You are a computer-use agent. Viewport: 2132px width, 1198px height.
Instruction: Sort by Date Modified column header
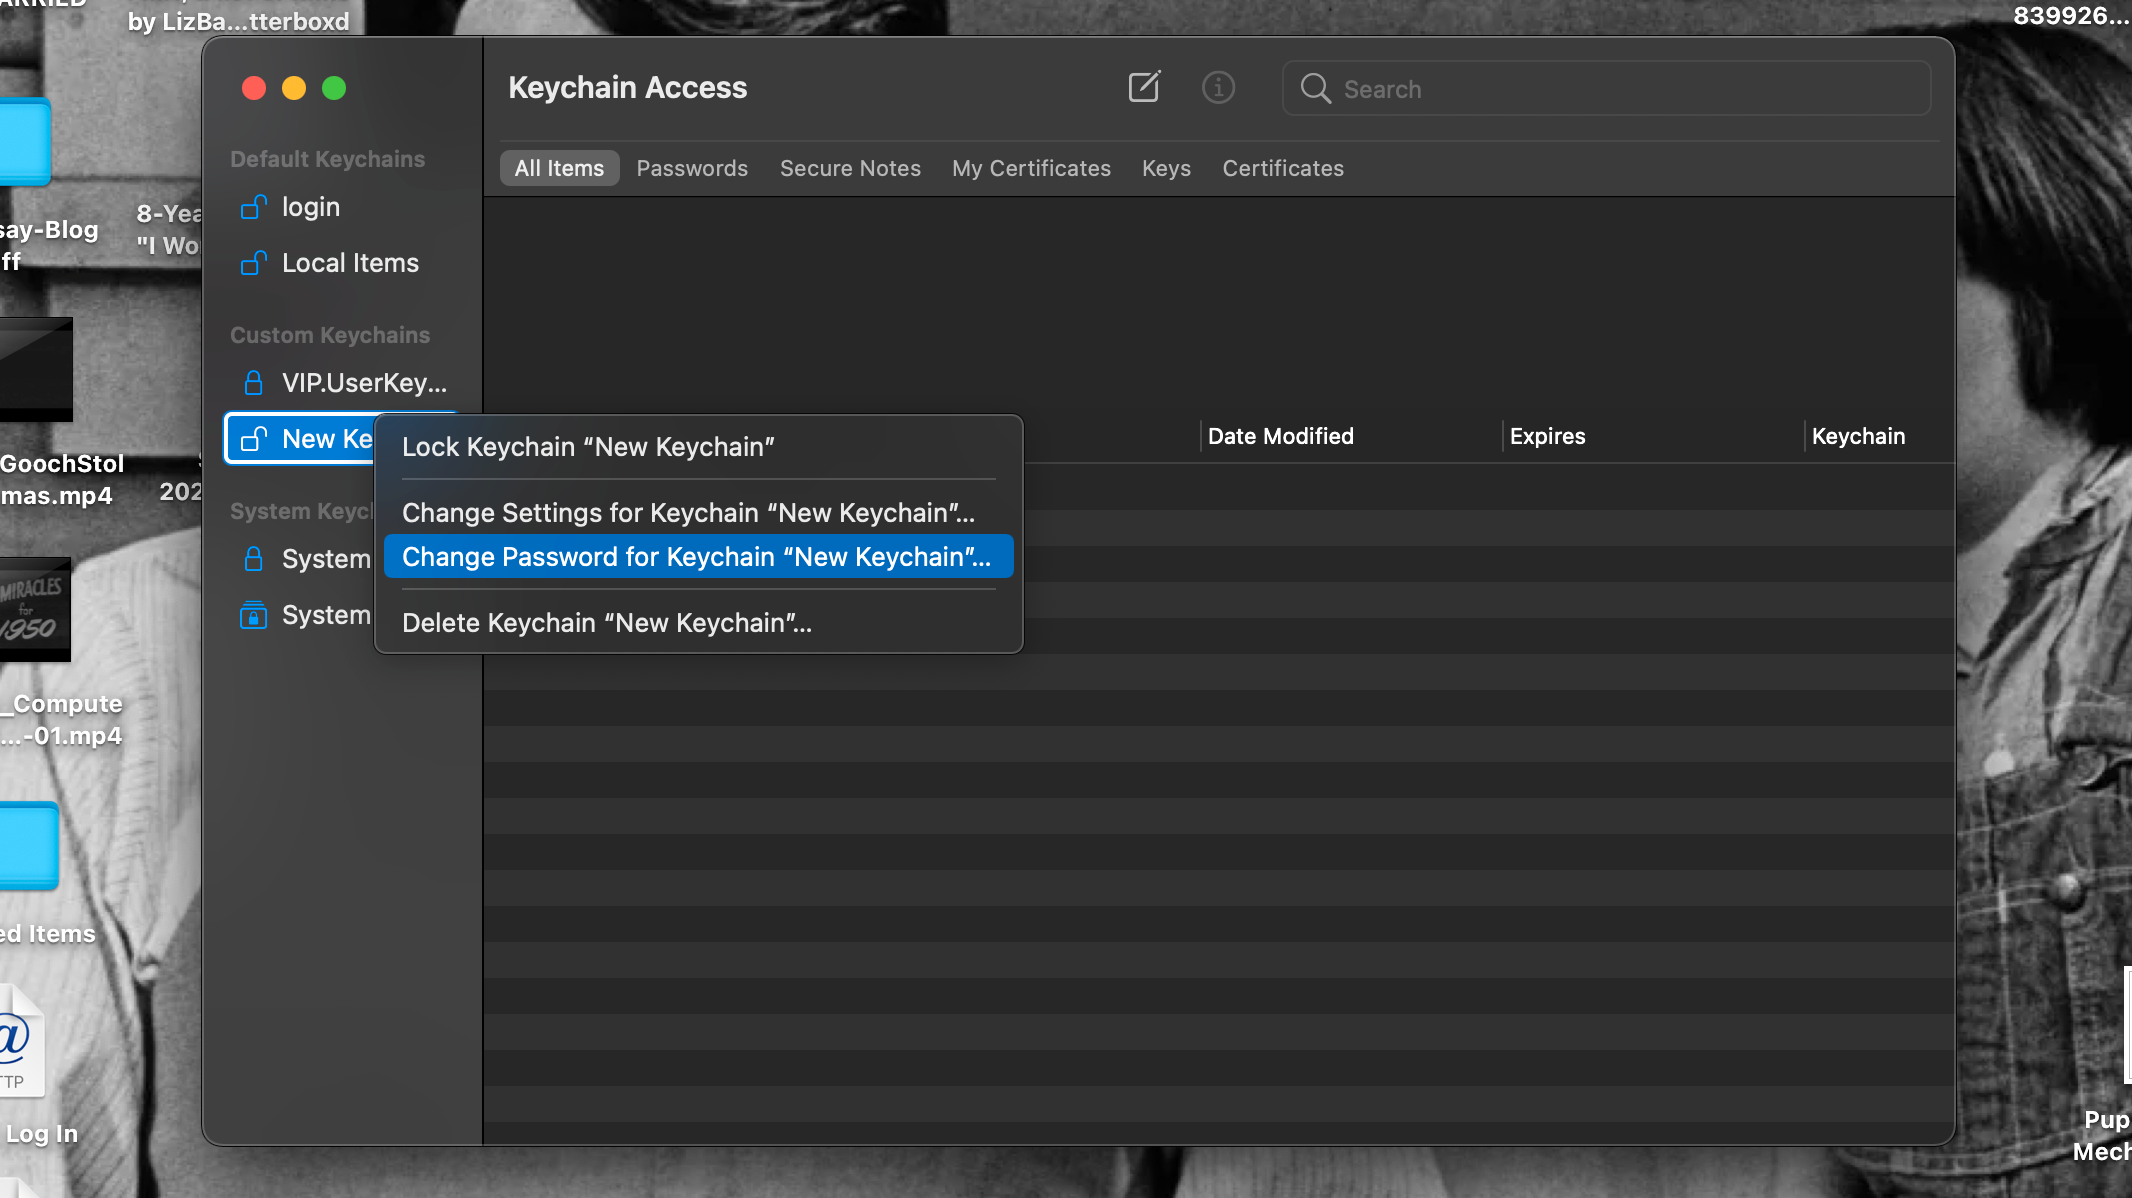pos(1280,436)
